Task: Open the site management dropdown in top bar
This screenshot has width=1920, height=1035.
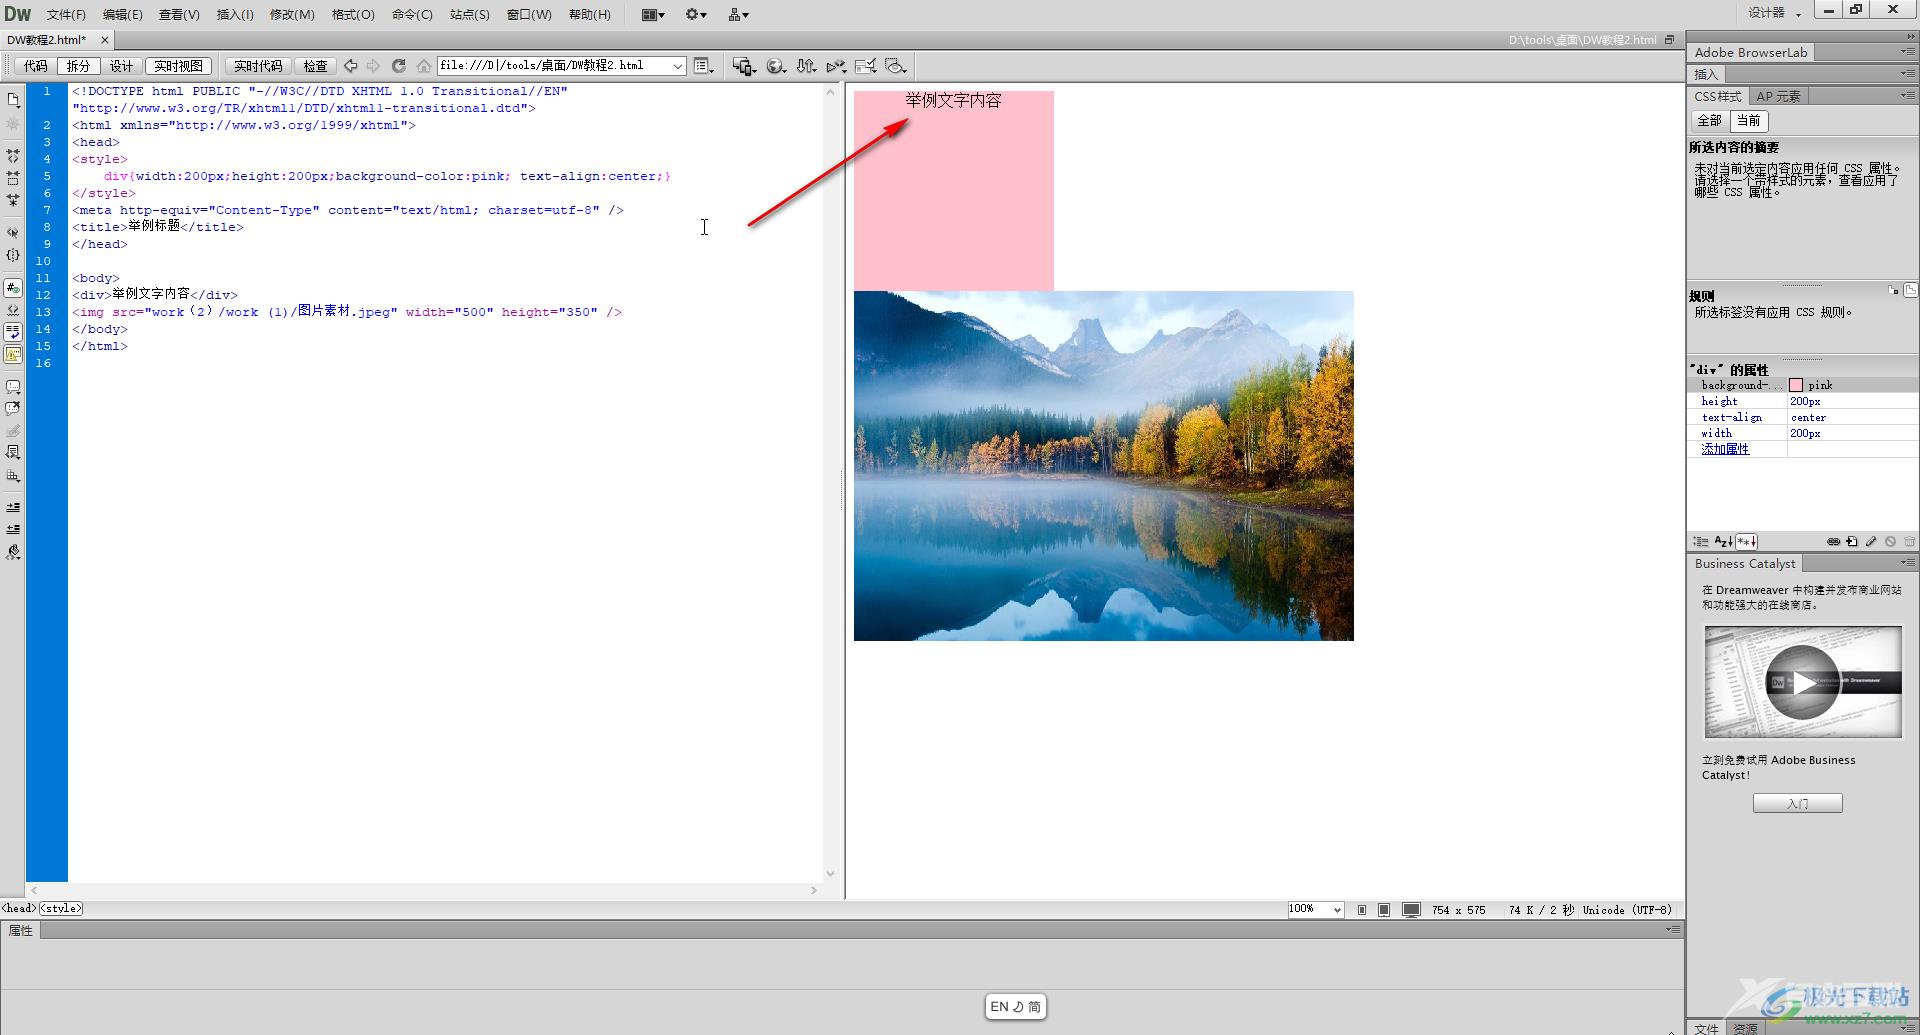Action: pos(739,14)
